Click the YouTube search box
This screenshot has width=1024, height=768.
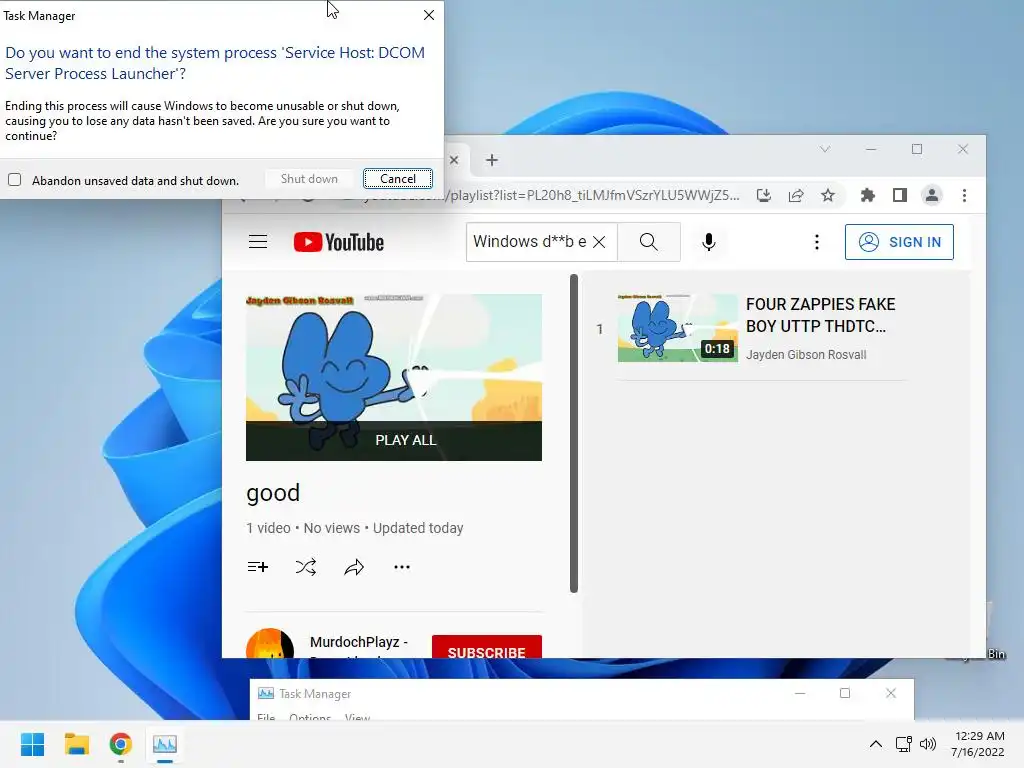tap(529, 242)
